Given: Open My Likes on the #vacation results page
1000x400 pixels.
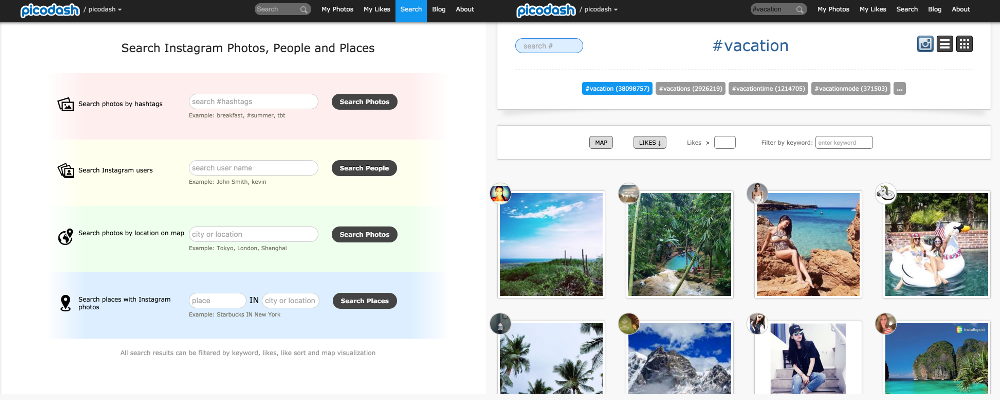Looking at the screenshot, I should 873,10.
